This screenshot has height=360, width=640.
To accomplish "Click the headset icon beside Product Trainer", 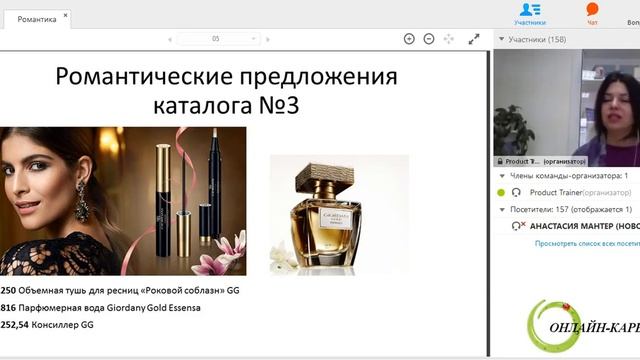I will coord(516,192).
